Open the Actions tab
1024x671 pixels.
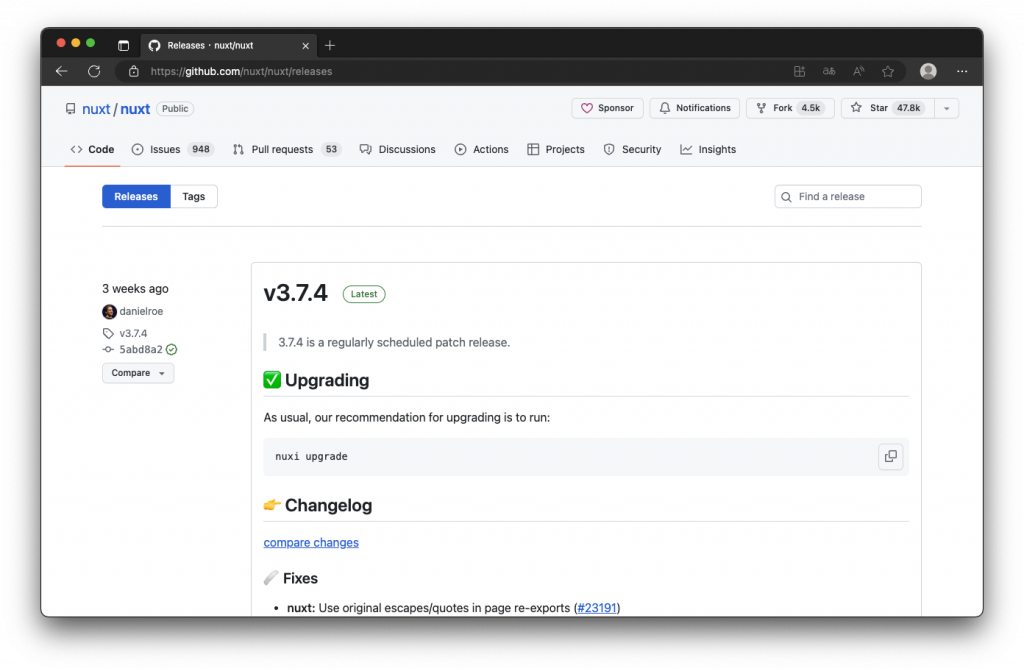(481, 150)
